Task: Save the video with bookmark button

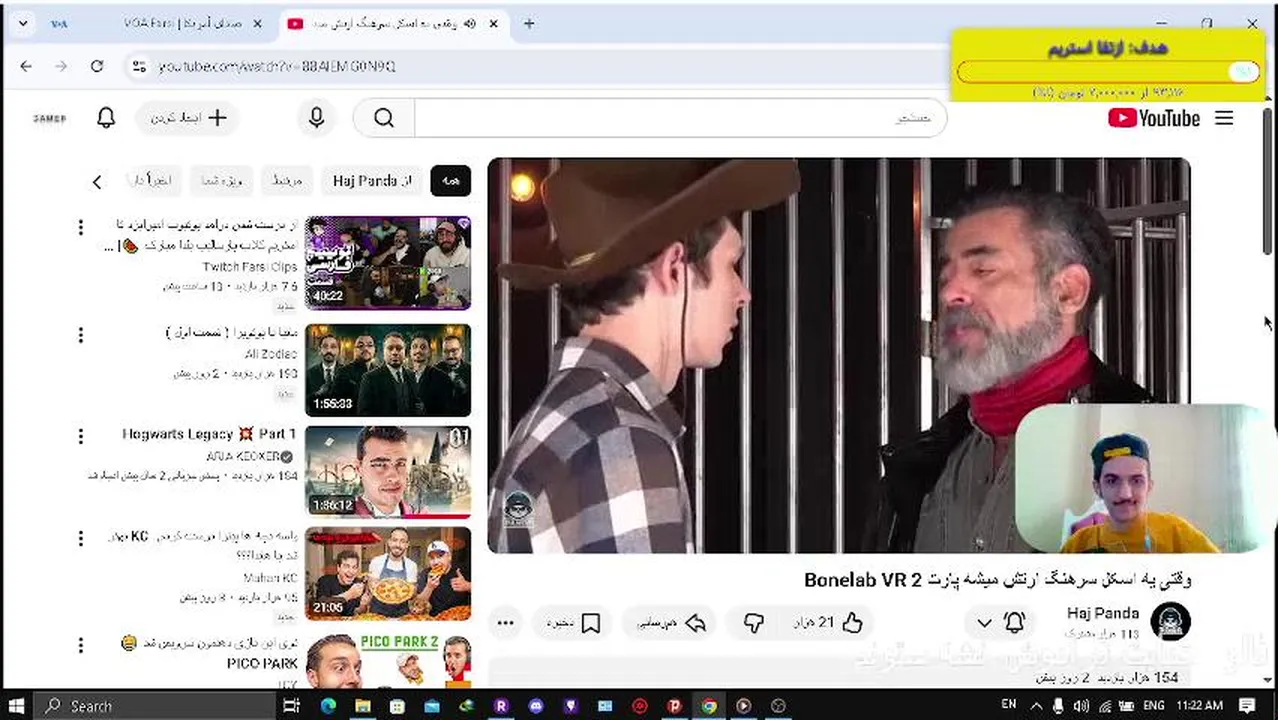Action: coord(574,623)
